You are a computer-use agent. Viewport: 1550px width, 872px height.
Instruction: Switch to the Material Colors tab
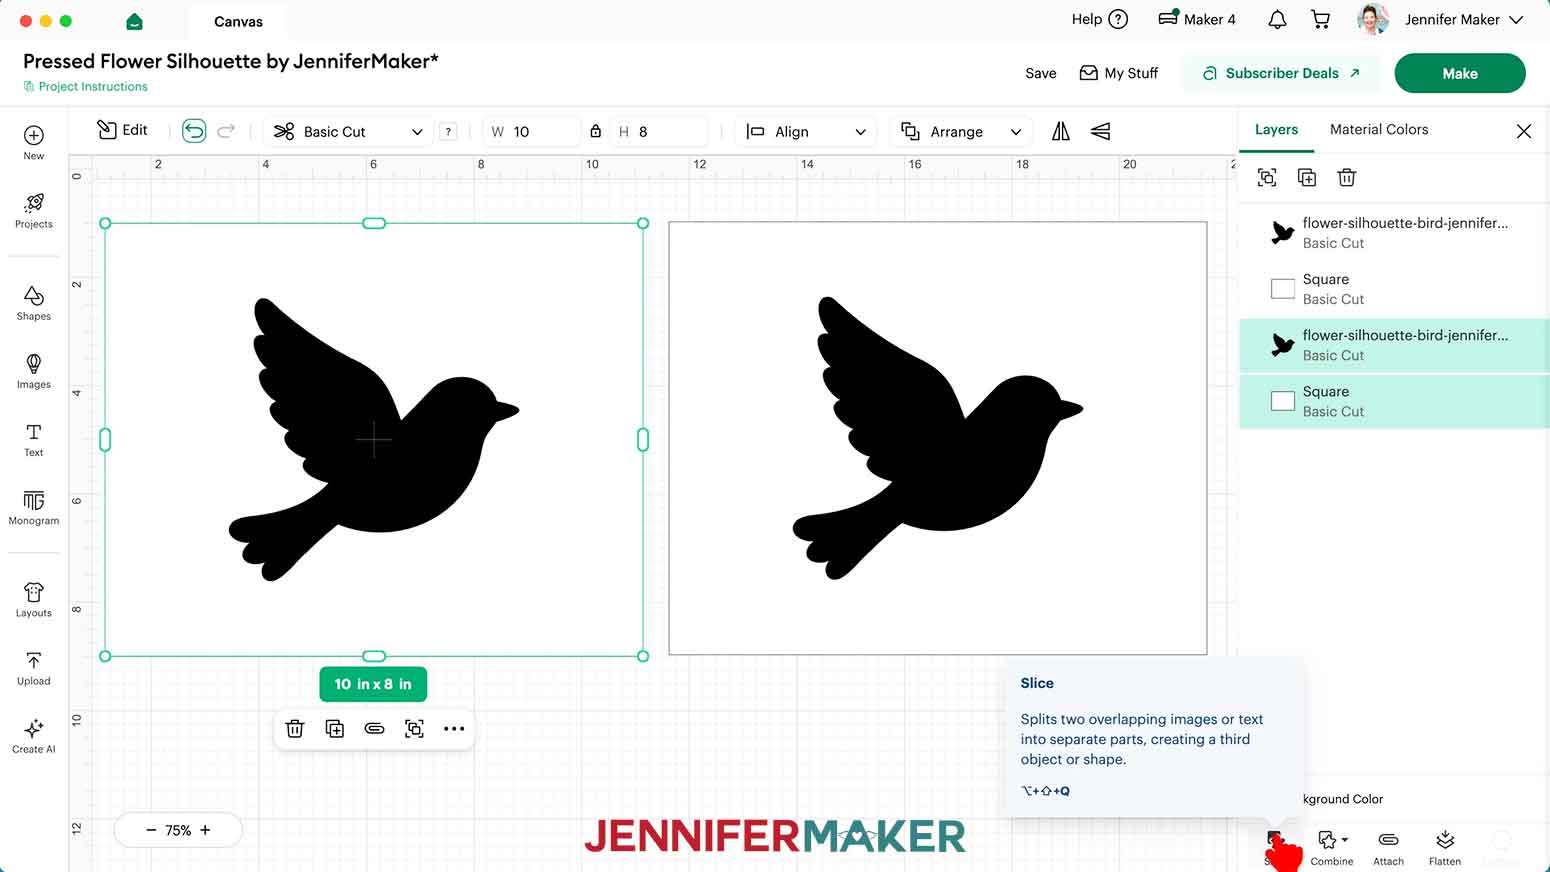tap(1379, 130)
